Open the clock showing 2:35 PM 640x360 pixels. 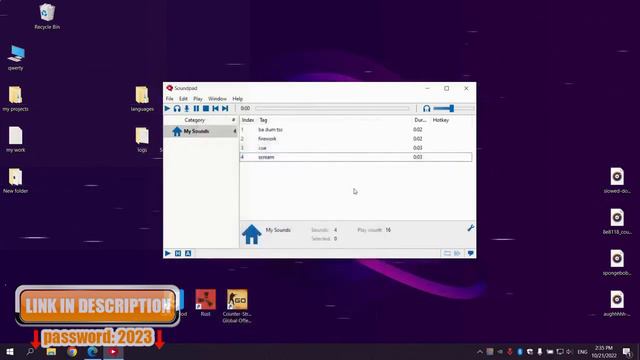(x=604, y=351)
